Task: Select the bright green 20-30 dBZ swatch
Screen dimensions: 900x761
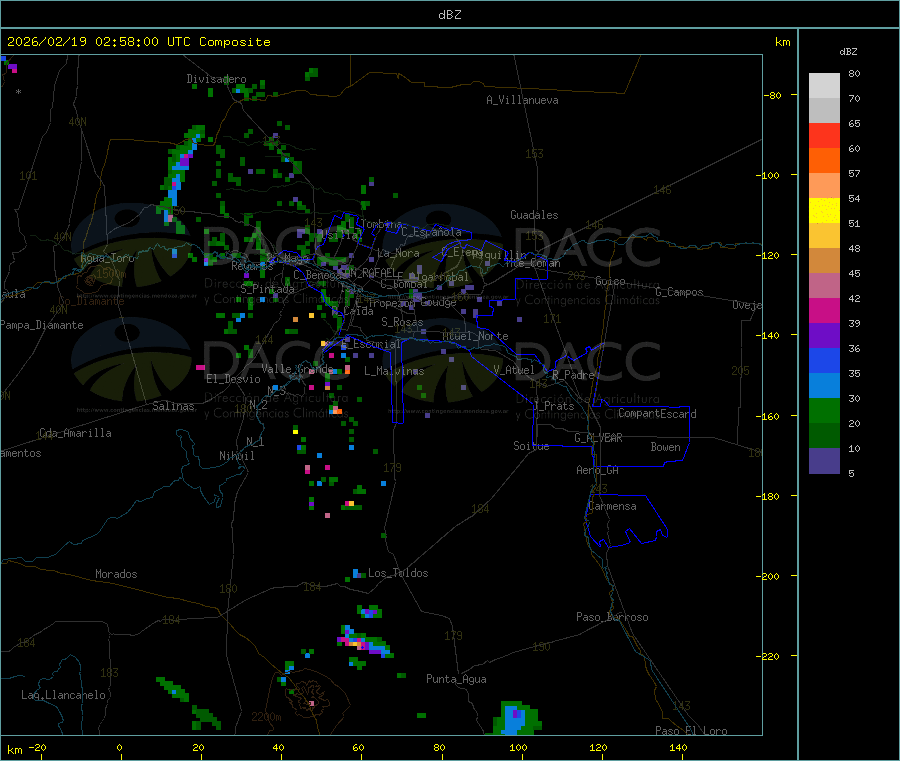Action: [x=824, y=410]
